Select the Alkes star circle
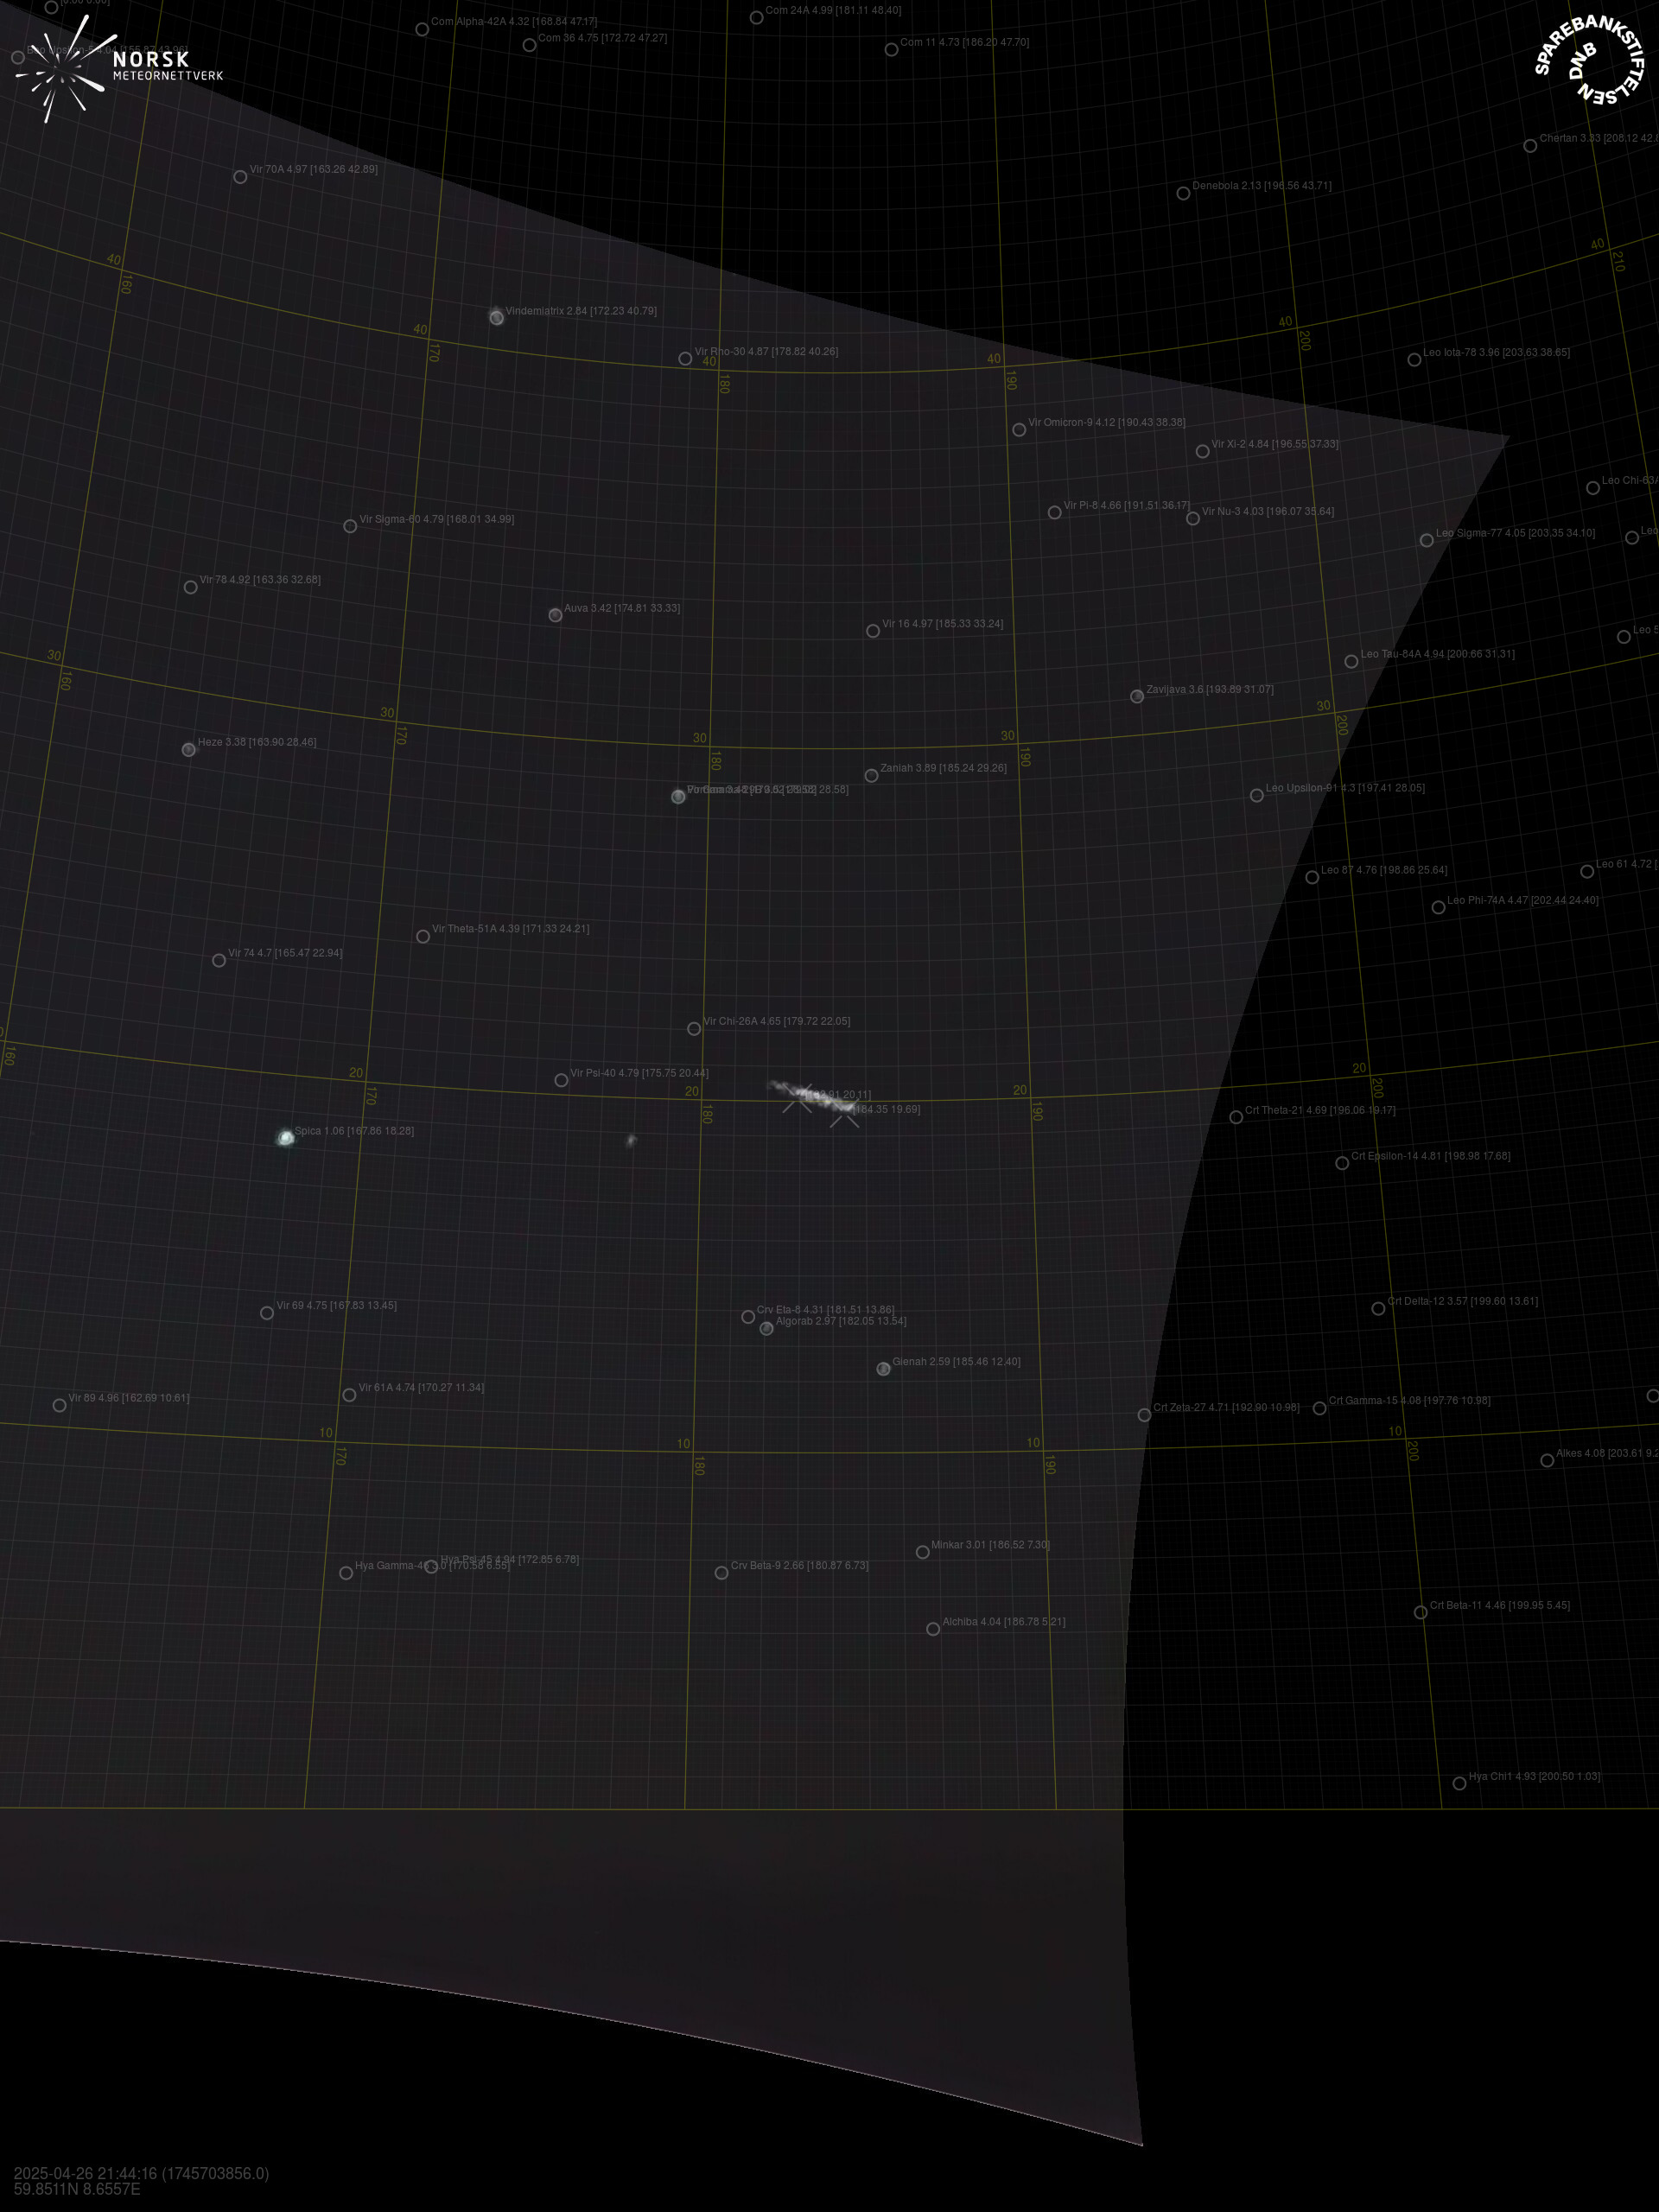The width and height of the screenshot is (1659, 2212). [1547, 1460]
